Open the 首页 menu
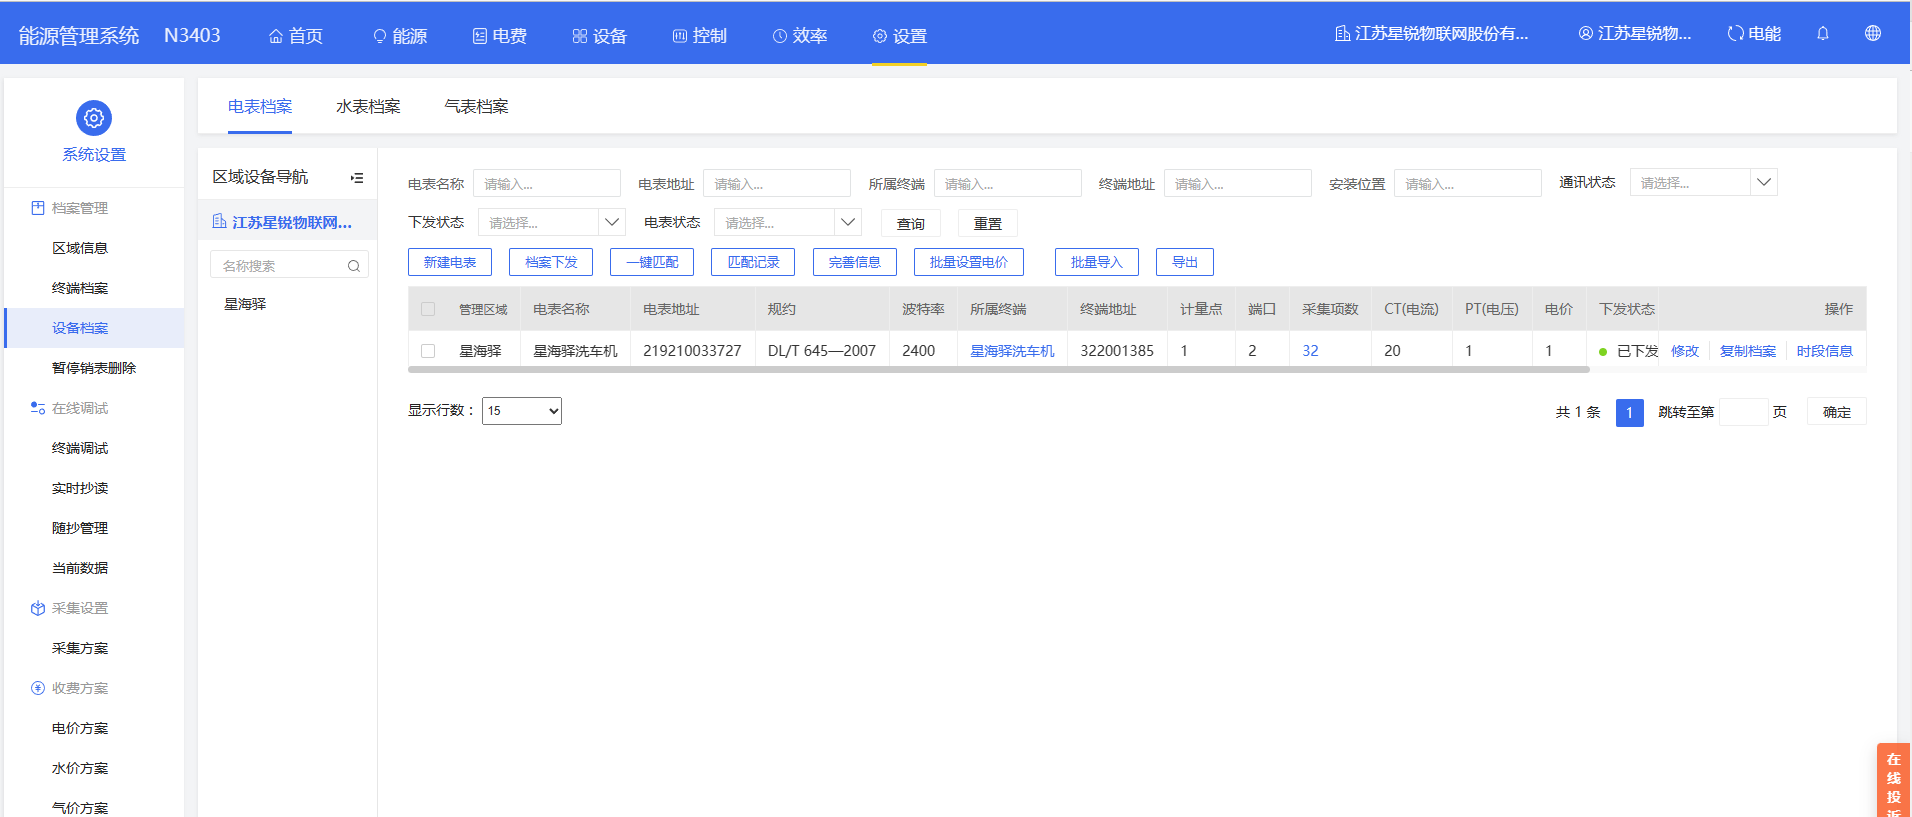 (296, 36)
